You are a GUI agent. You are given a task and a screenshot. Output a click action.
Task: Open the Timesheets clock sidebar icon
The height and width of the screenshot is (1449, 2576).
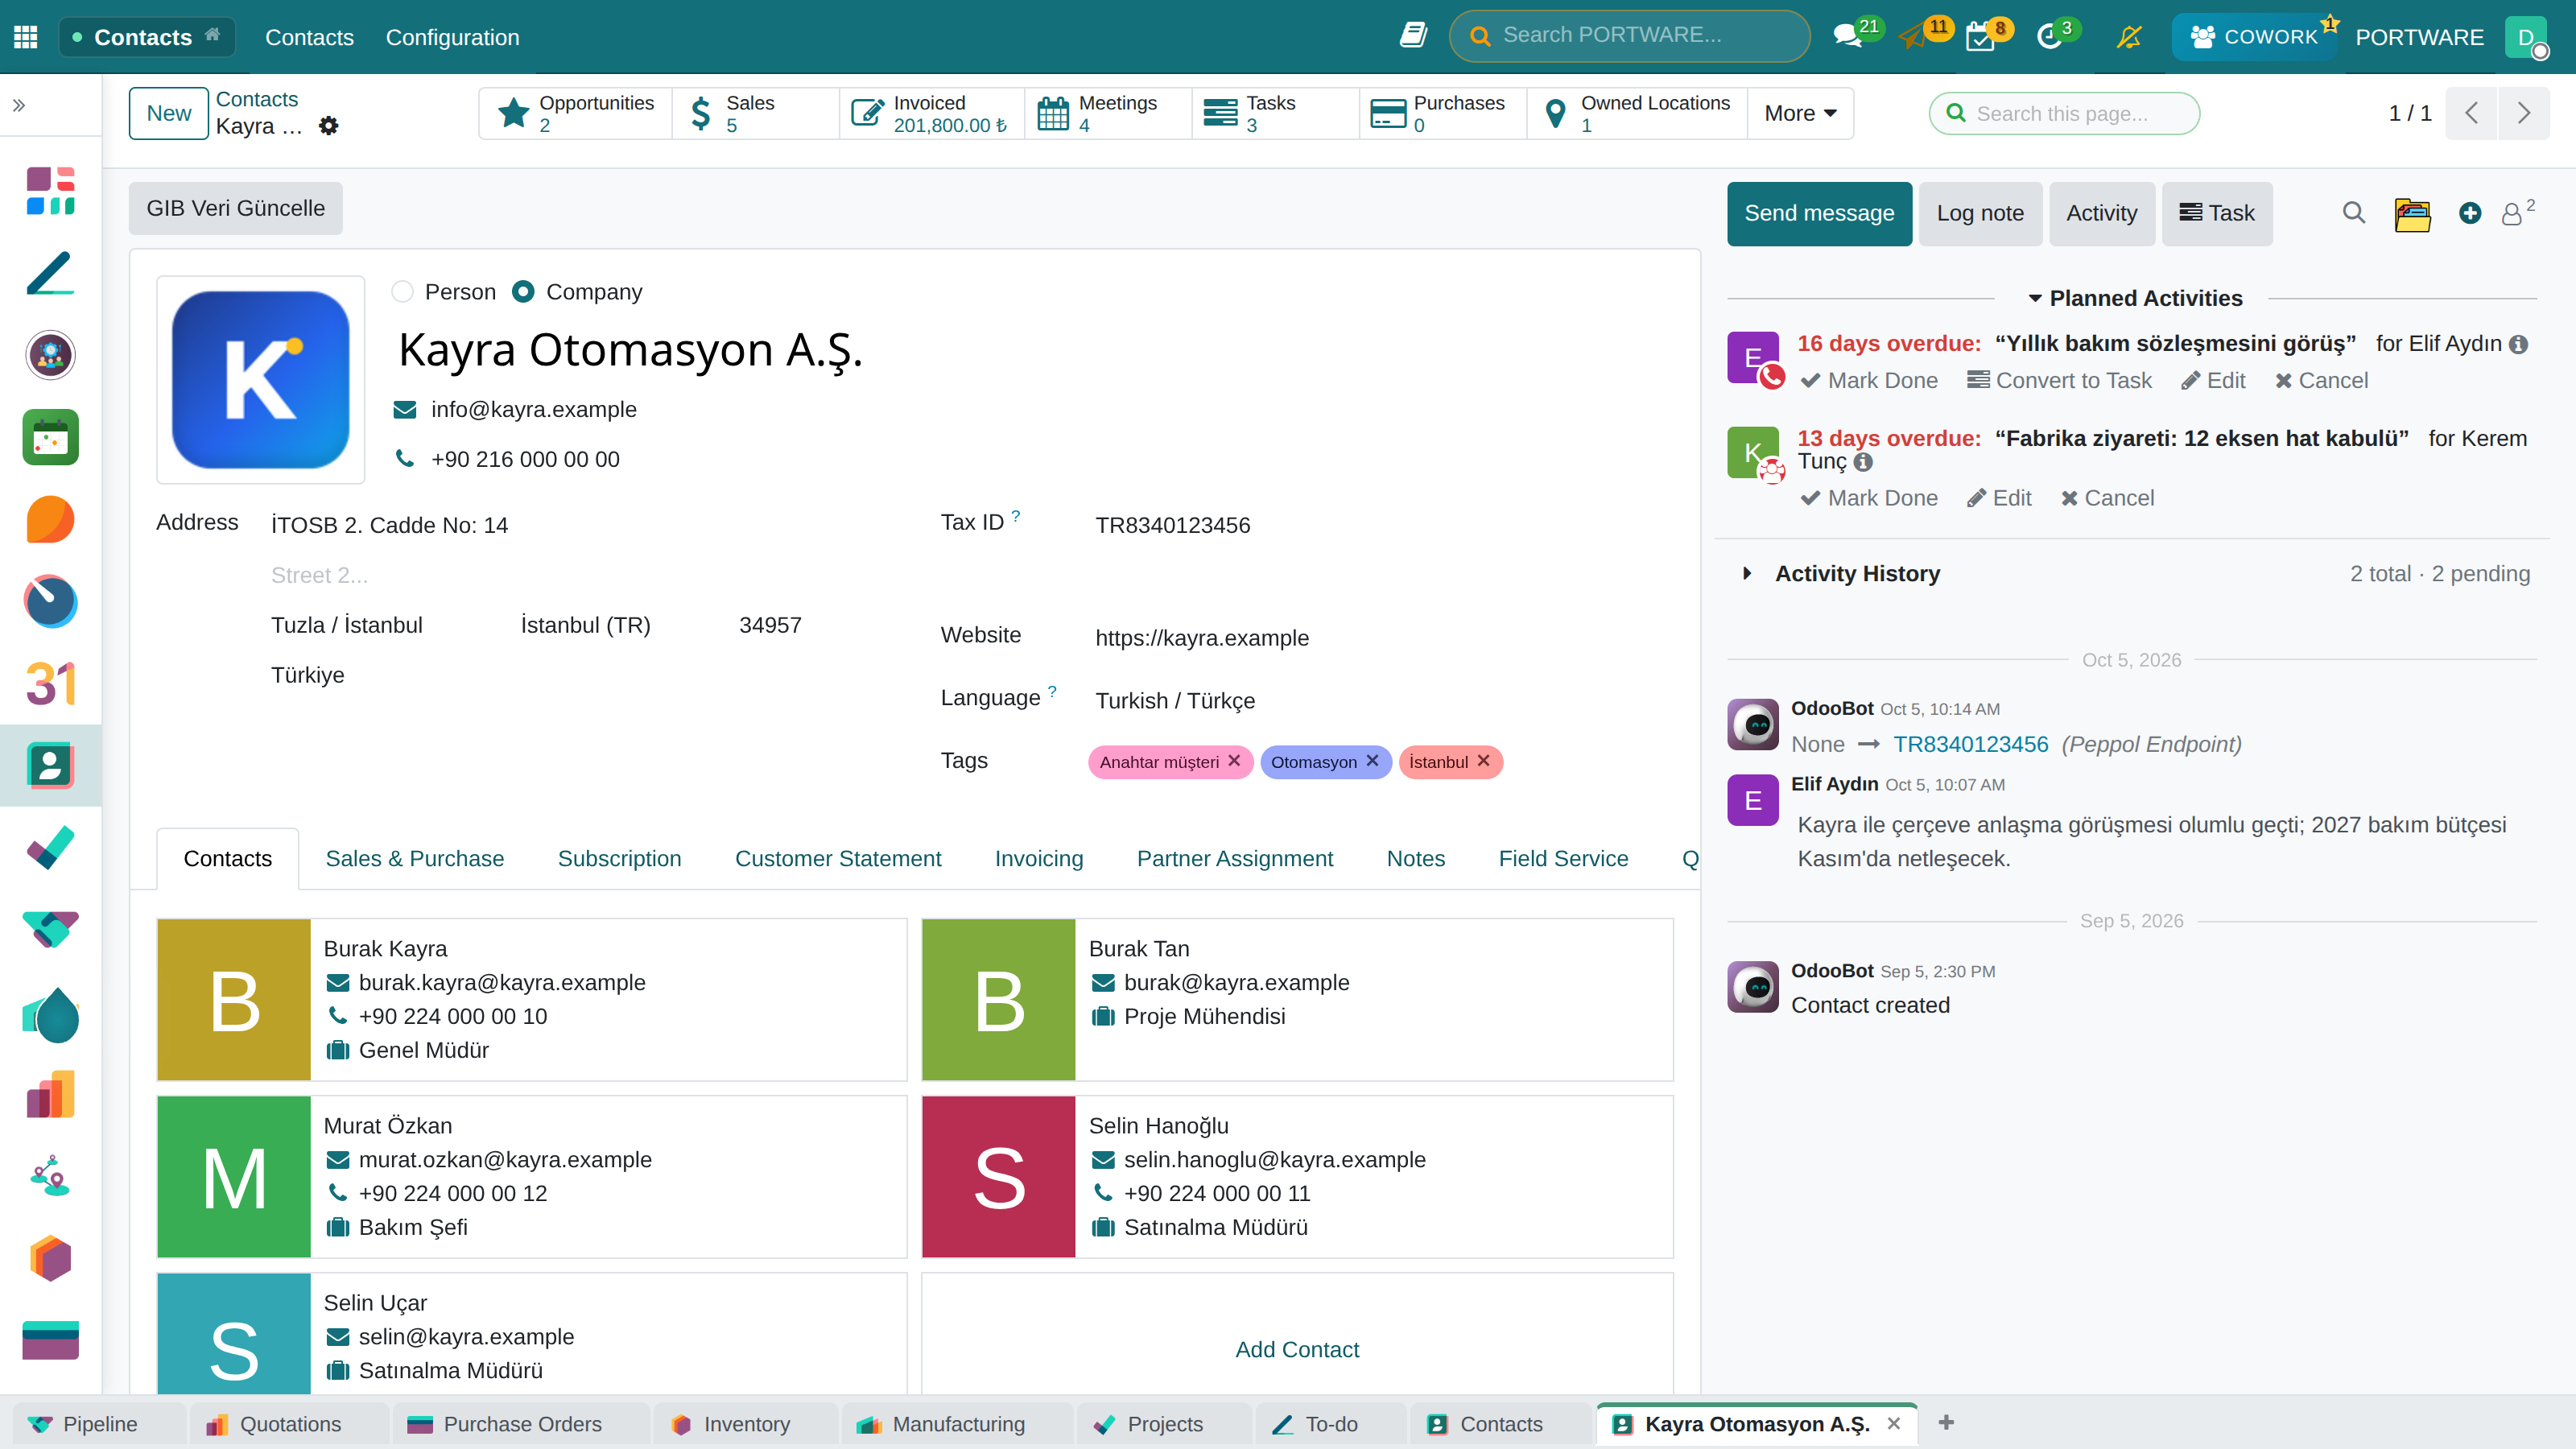[x=50, y=602]
